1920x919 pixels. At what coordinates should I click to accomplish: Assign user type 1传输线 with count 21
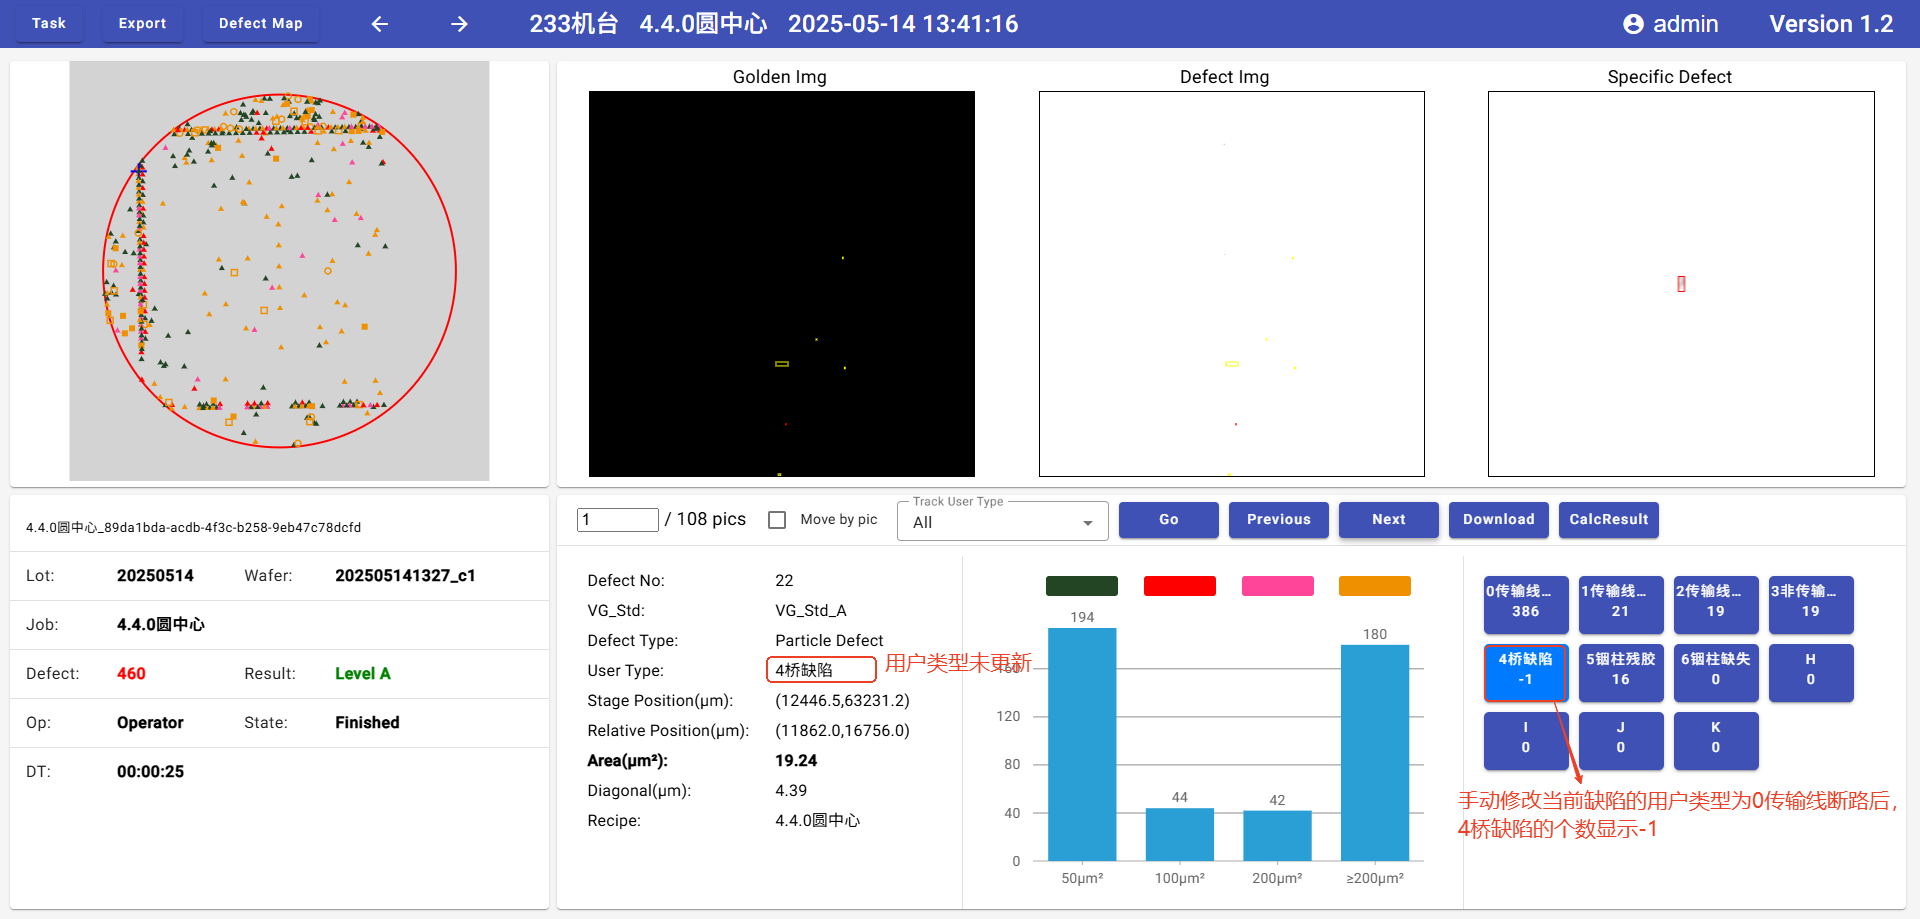click(x=1620, y=604)
